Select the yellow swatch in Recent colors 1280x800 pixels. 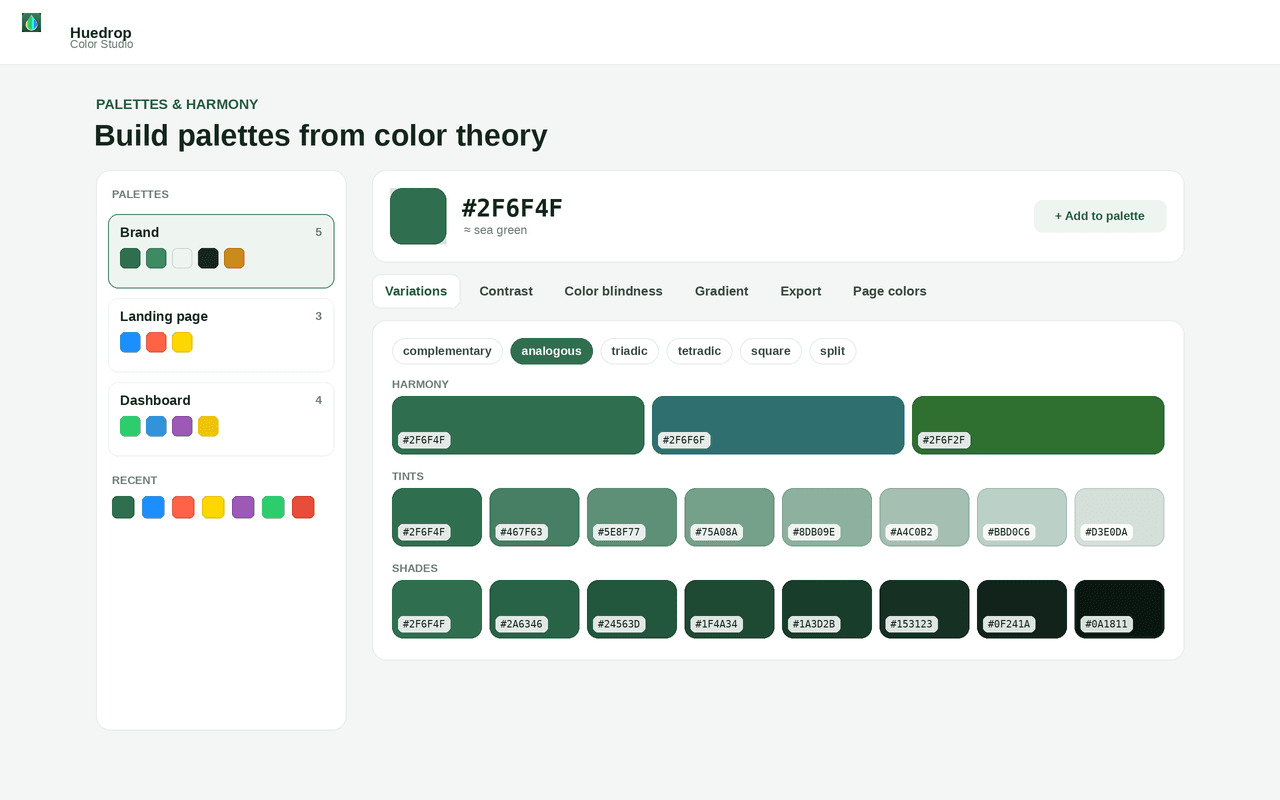213,507
